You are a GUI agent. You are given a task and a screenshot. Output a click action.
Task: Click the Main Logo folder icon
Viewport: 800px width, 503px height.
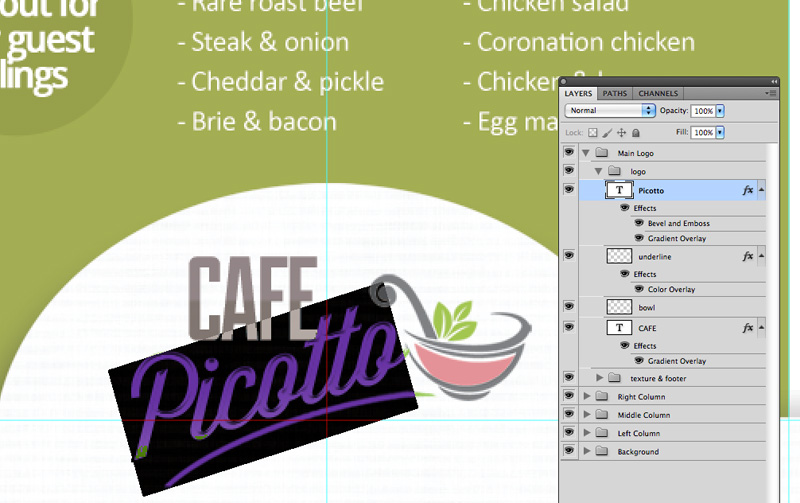(602, 153)
